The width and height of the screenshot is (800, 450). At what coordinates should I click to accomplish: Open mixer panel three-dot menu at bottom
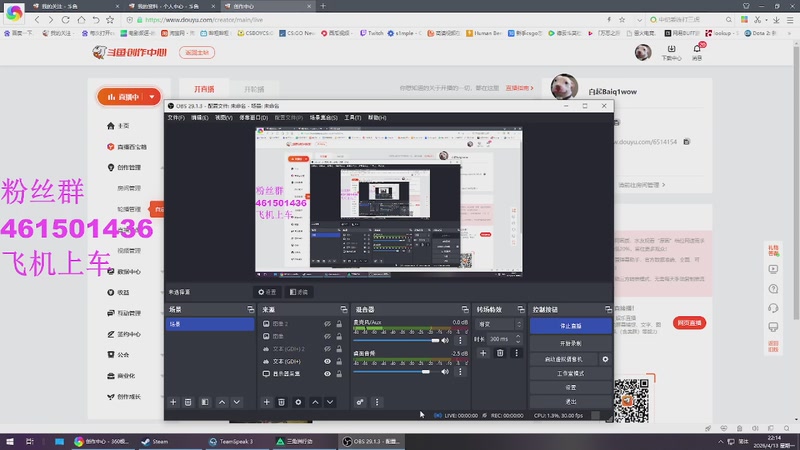click(x=377, y=402)
